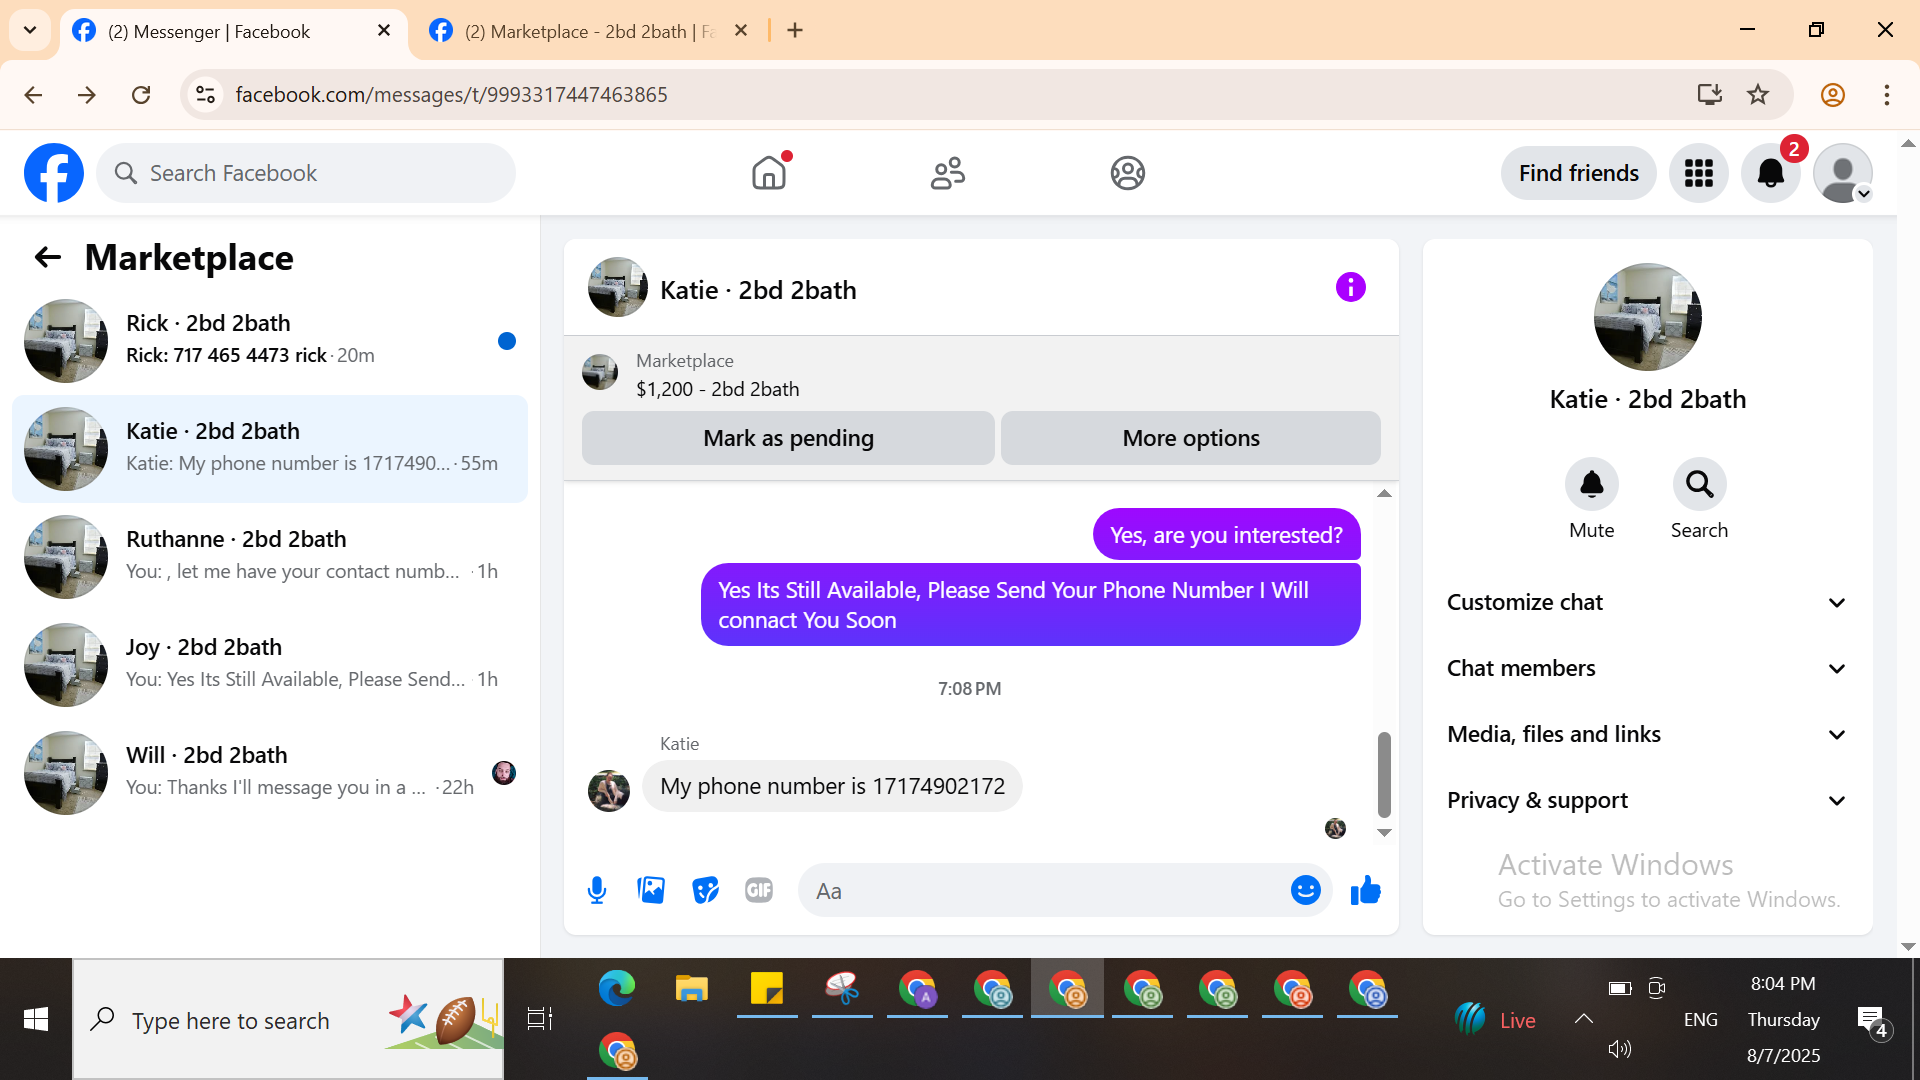Choose a GIF icon
This screenshot has width=1920, height=1080.
point(759,890)
